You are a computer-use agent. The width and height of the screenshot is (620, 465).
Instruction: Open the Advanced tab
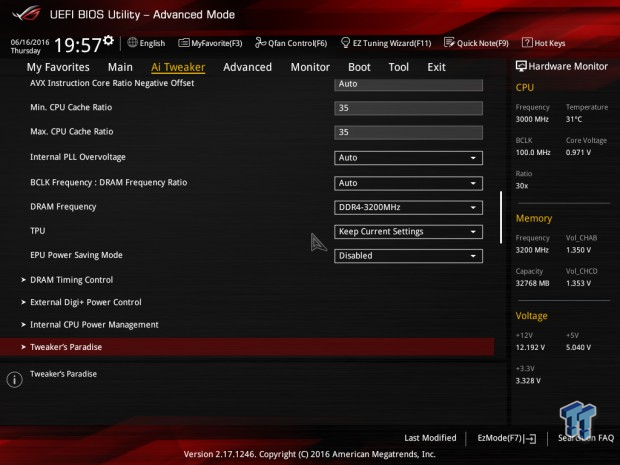point(248,67)
